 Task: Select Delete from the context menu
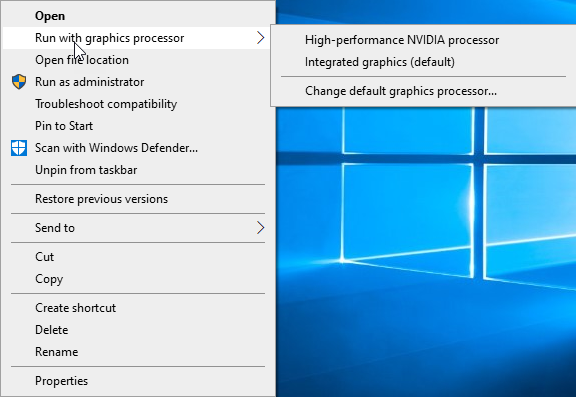(x=138, y=330)
